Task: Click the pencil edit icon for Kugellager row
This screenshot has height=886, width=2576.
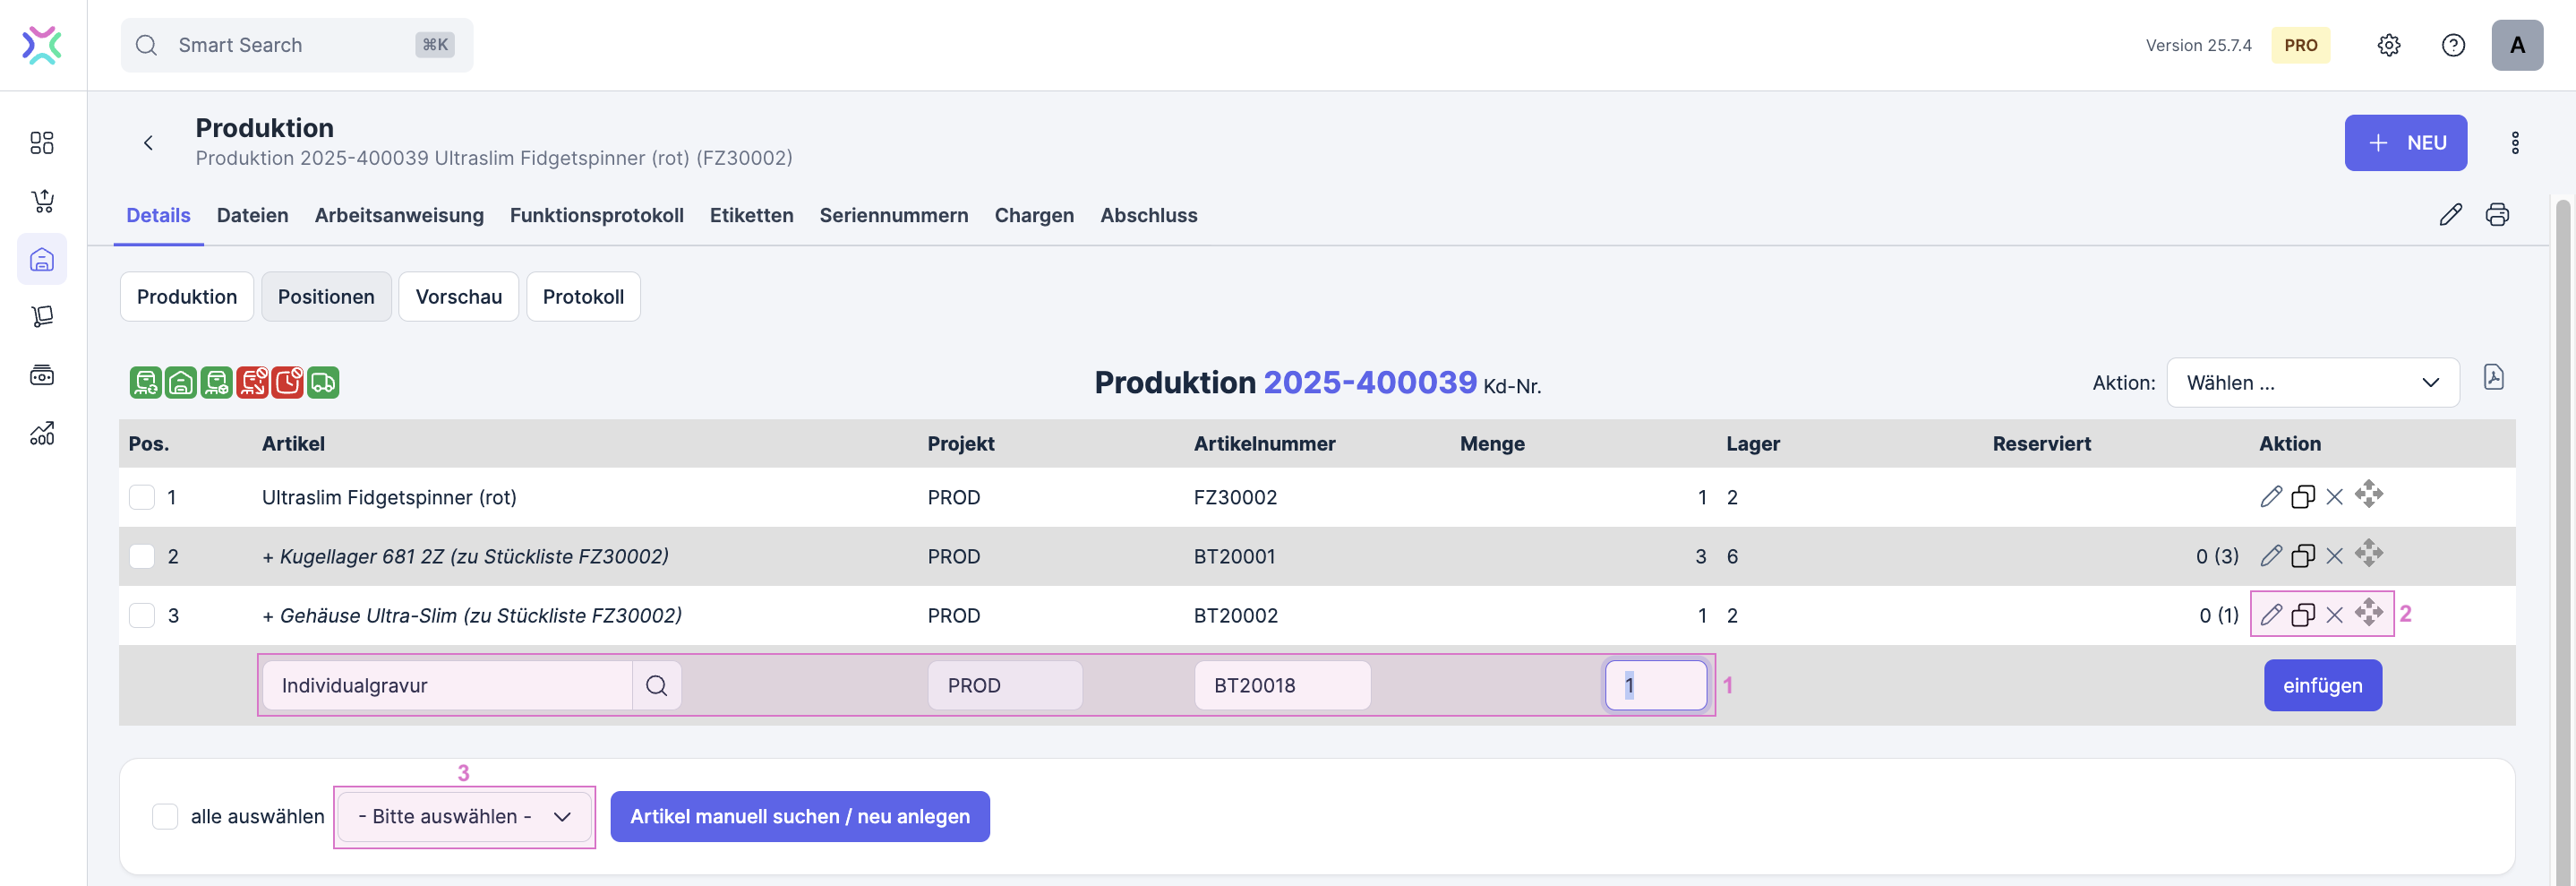Action: [x=2270, y=556]
